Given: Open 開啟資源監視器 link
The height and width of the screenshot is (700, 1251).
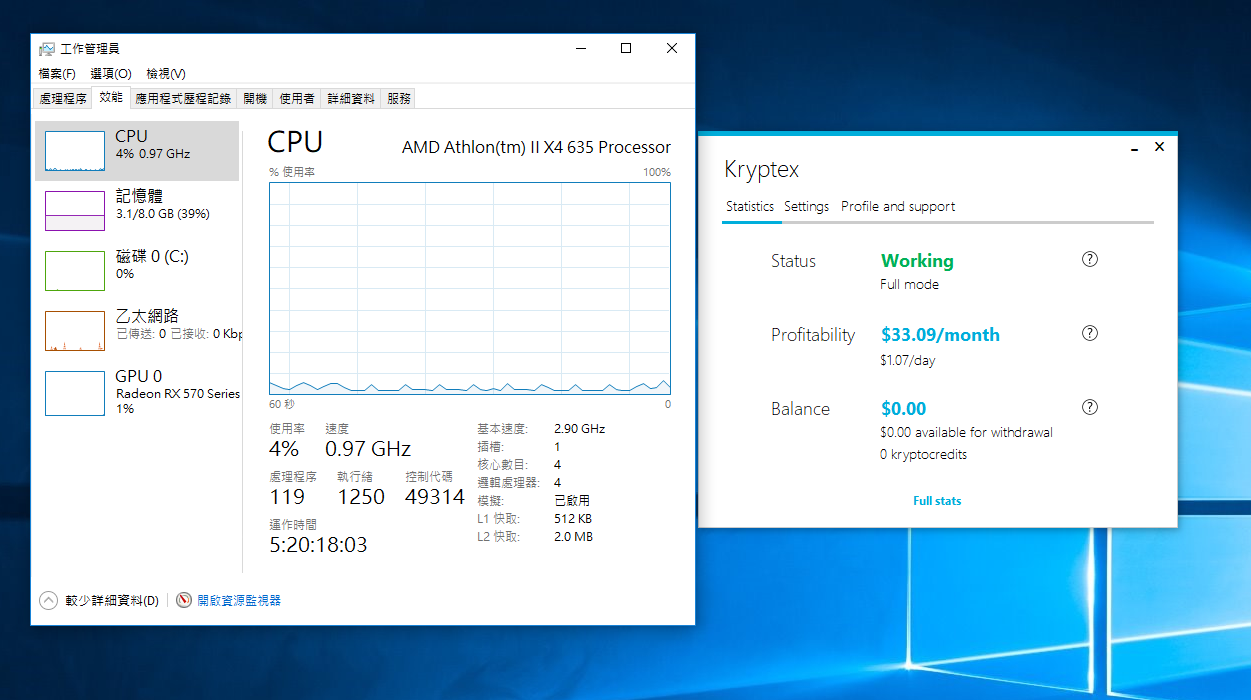Looking at the screenshot, I should pos(239,600).
